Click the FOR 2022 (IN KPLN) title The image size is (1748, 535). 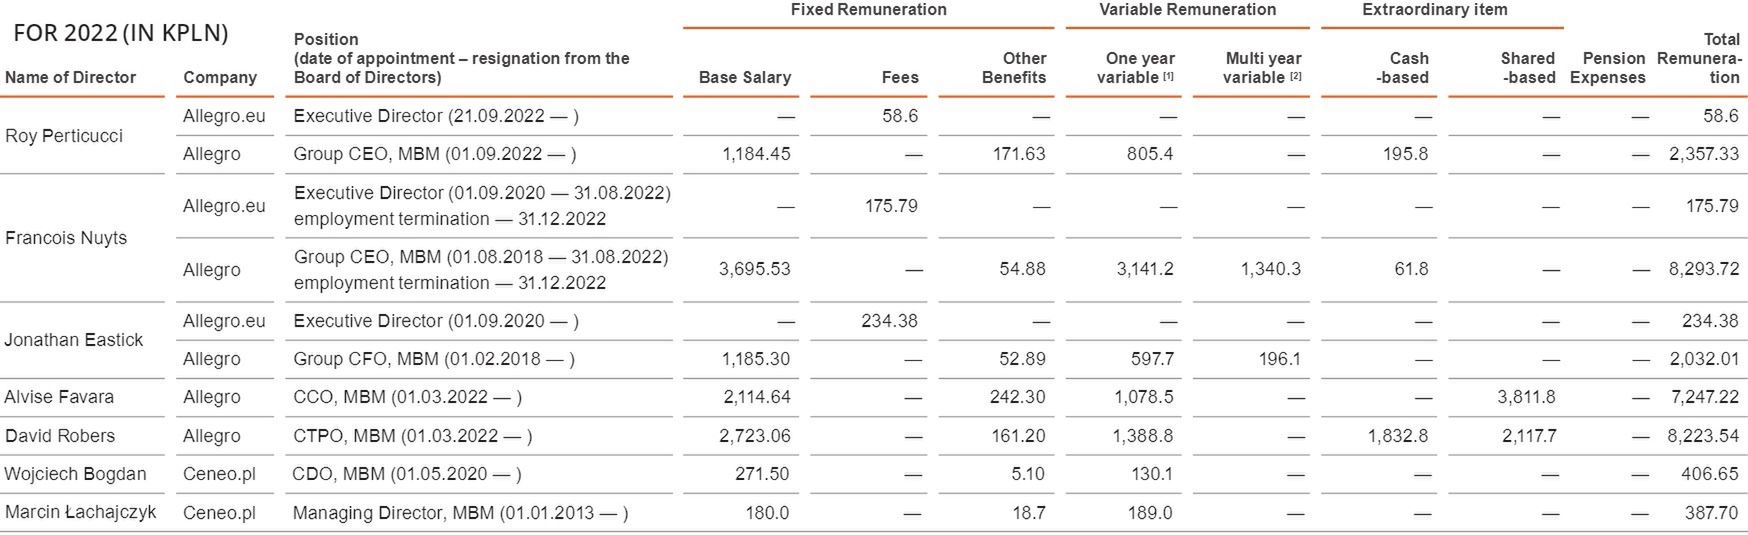click(121, 33)
